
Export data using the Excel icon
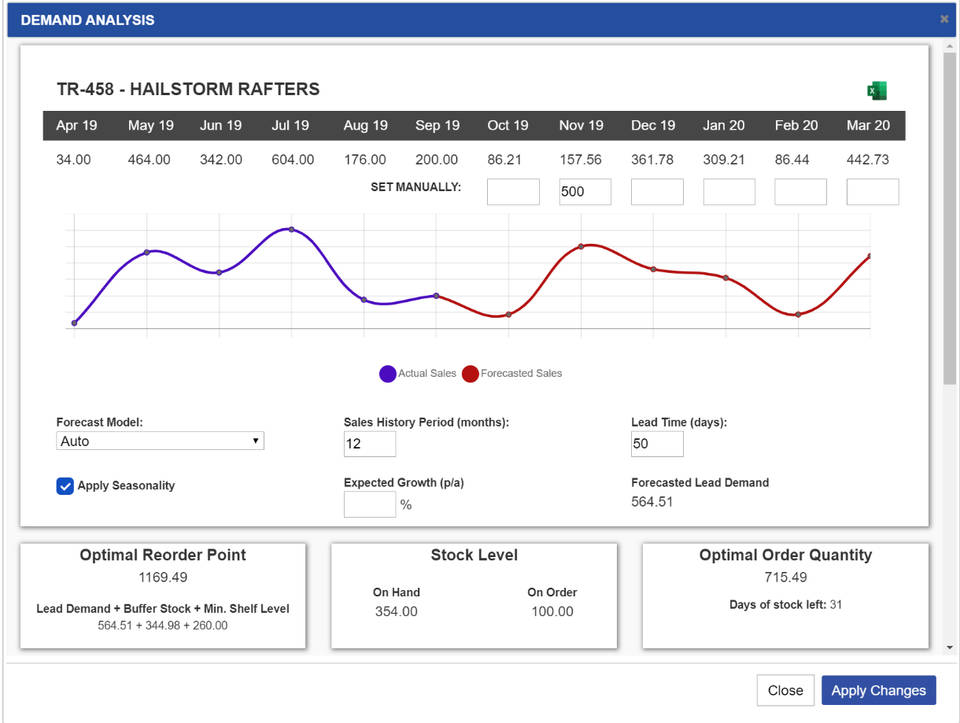877,91
